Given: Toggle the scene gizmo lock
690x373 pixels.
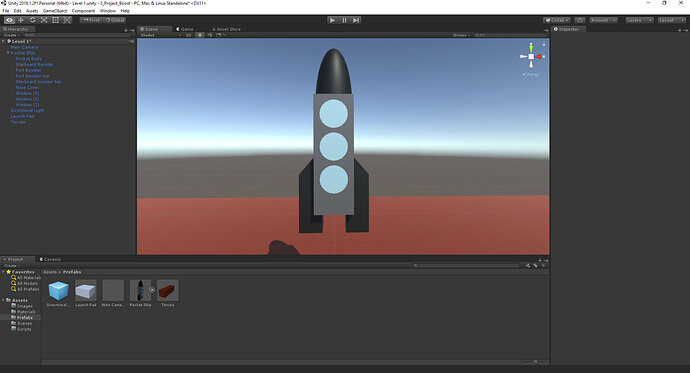Looking at the screenshot, I should click(544, 45).
